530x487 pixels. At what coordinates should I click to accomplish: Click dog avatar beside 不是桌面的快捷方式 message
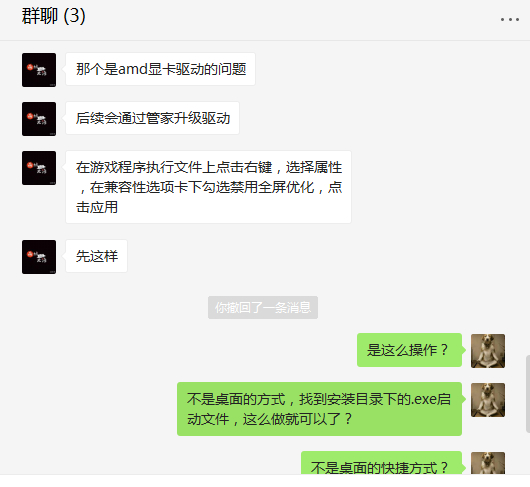coord(488,463)
